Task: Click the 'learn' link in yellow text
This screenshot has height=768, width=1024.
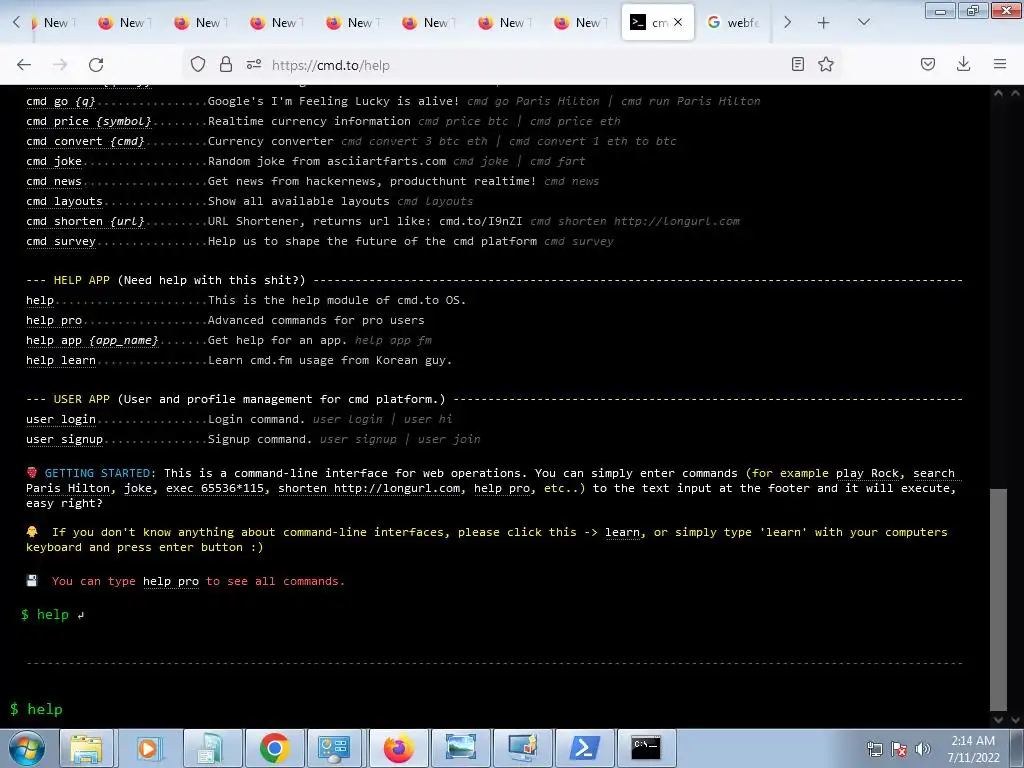Action: [622, 532]
